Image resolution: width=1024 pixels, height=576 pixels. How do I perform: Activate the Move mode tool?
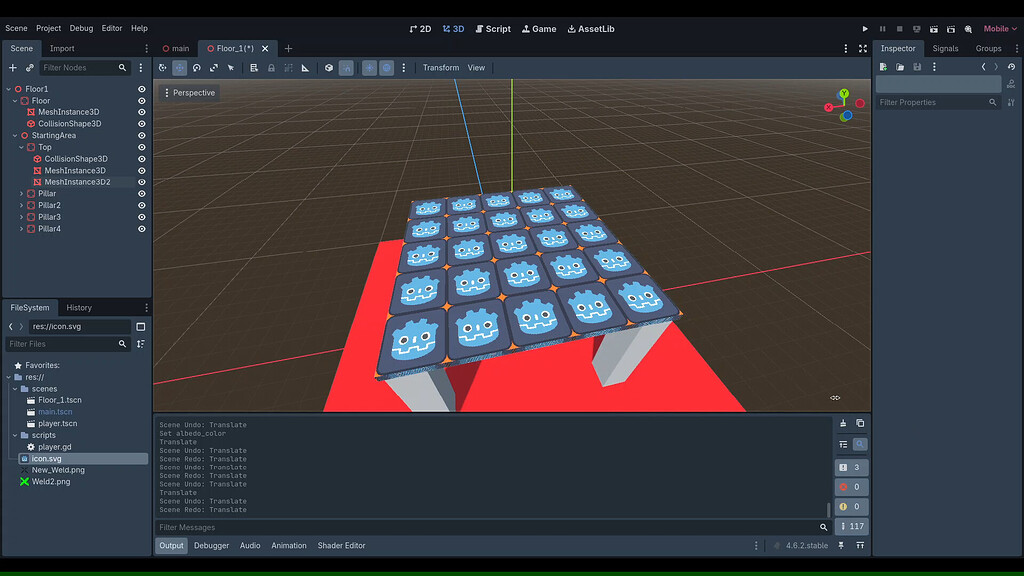(x=180, y=68)
